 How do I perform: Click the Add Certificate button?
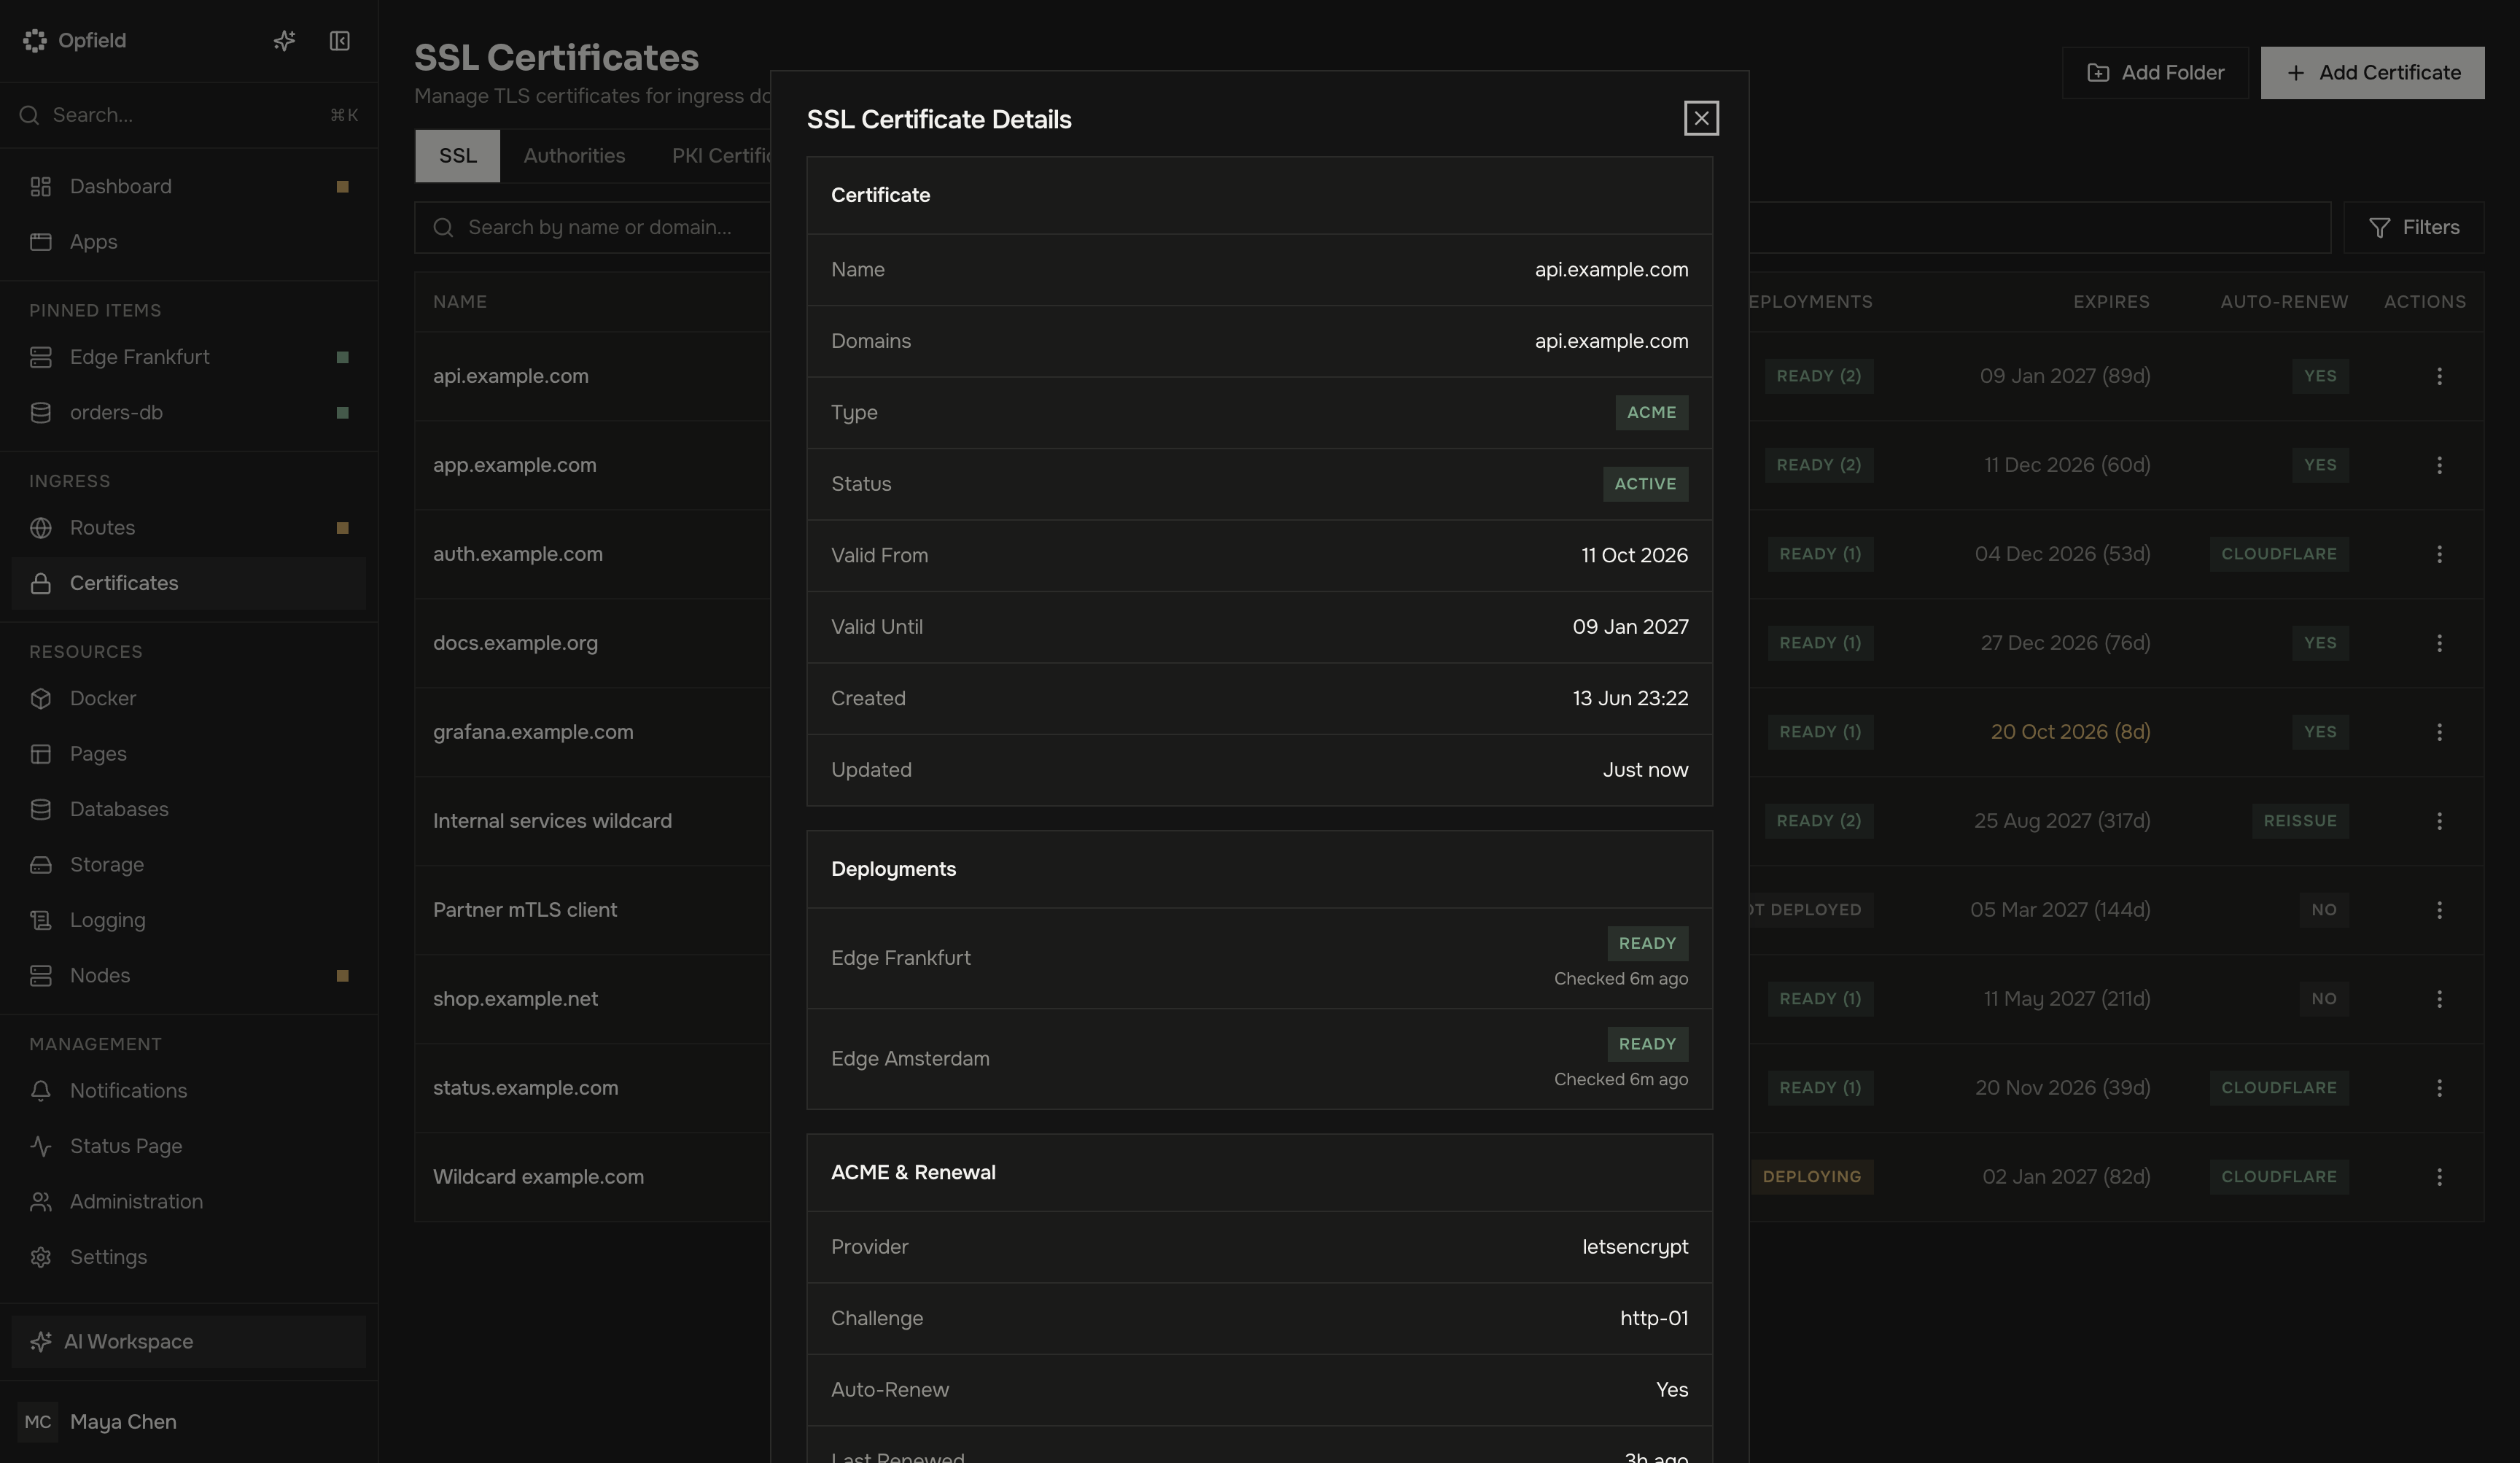2372,73
